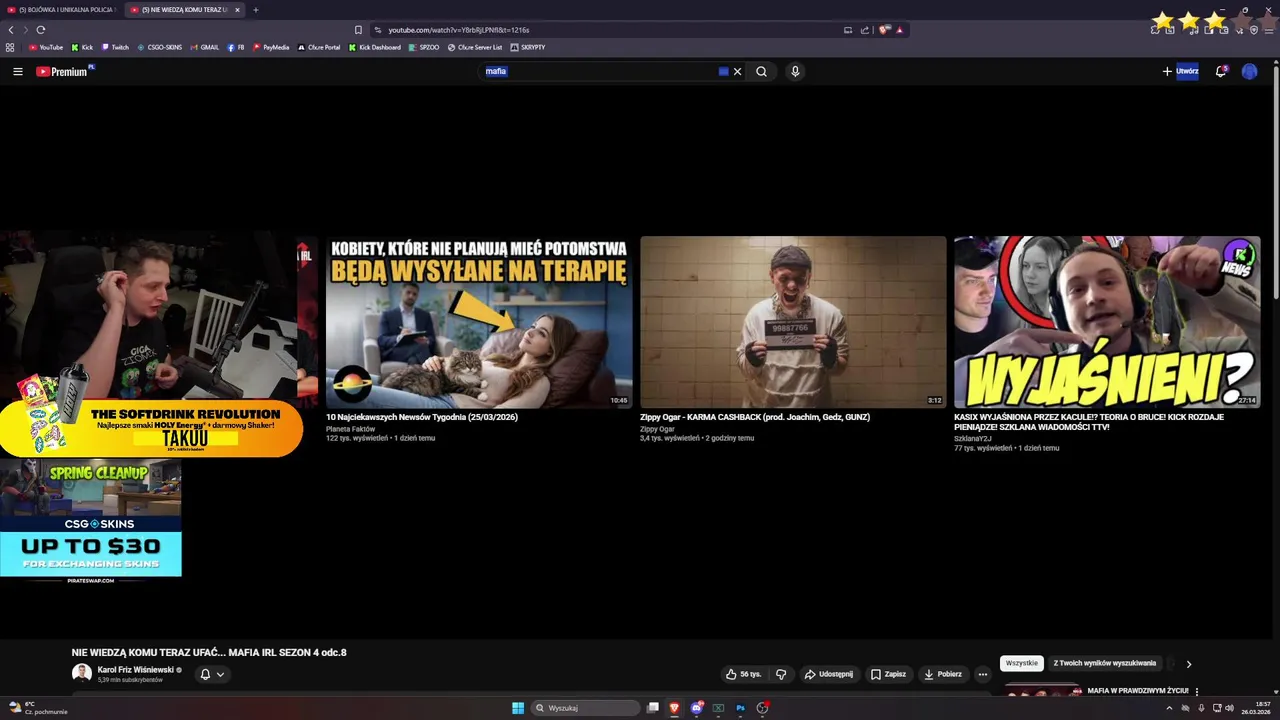This screenshot has height=720, width=1280.
Task: Open the GMAIL bookmark
Action: (204, 47)
